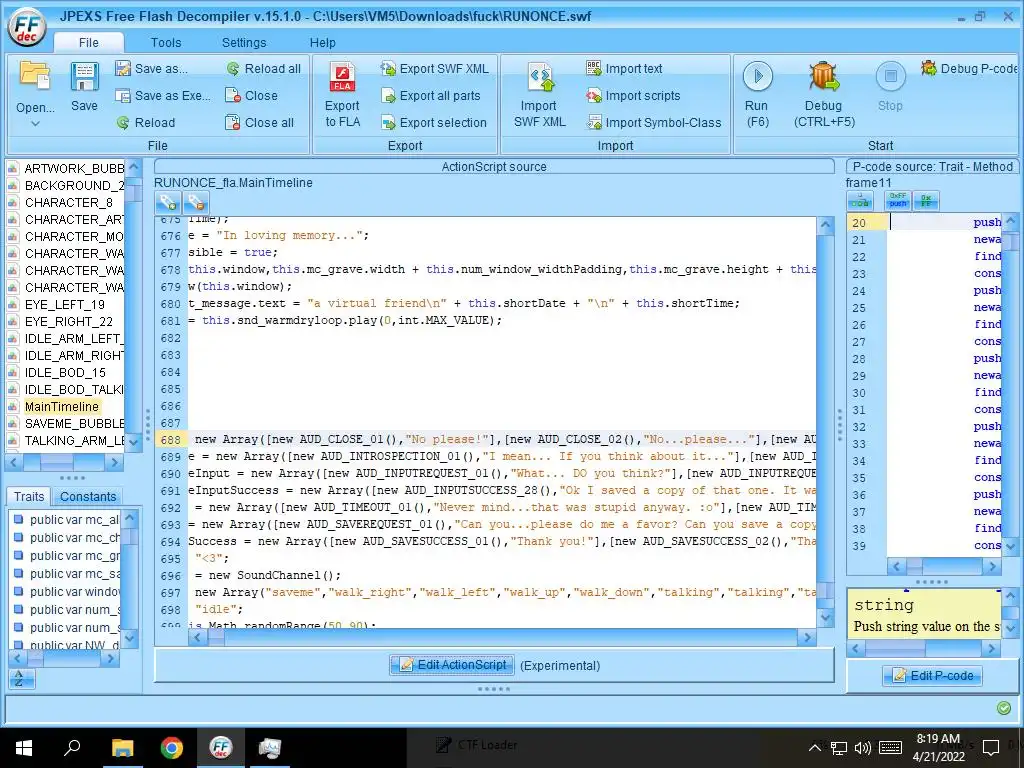The width and height of the screenshot is (1024, 768).
Task: Click the FFdec application logo button
Action: pyautogui.click(x=27, y=27)
